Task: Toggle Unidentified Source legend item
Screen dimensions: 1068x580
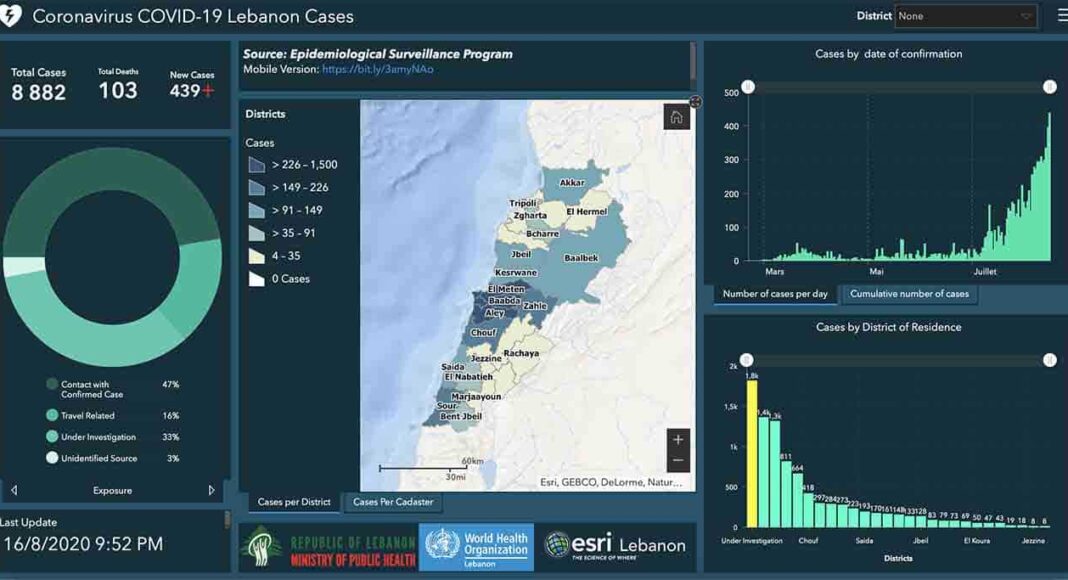Action: coord(52,458)
